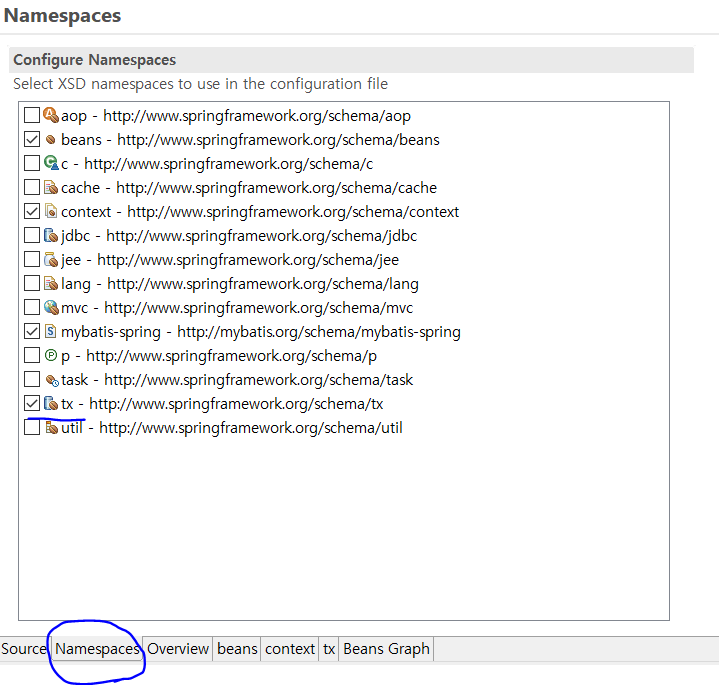The width and height of the screenshot is (719, 685).
Task: Uncheck the tx namespace checkbox
Action: 32,403
